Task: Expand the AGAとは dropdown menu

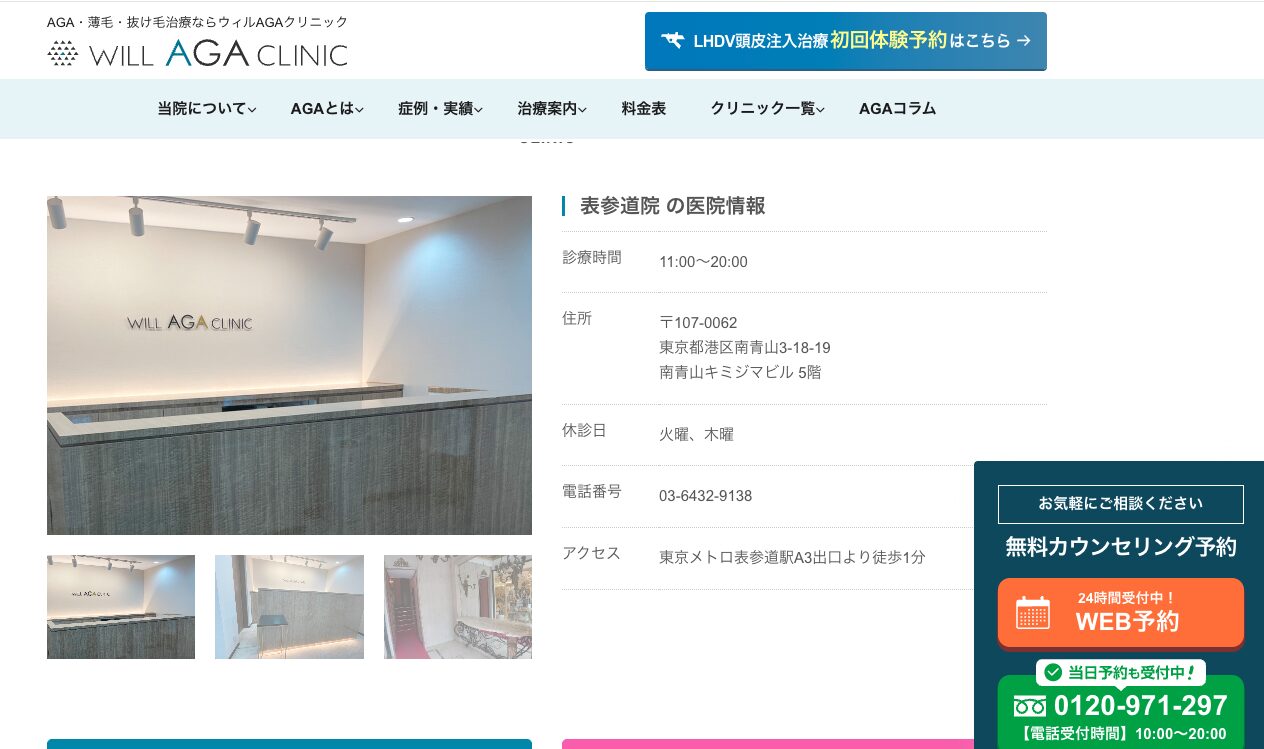Action: [x=327, y=109]
